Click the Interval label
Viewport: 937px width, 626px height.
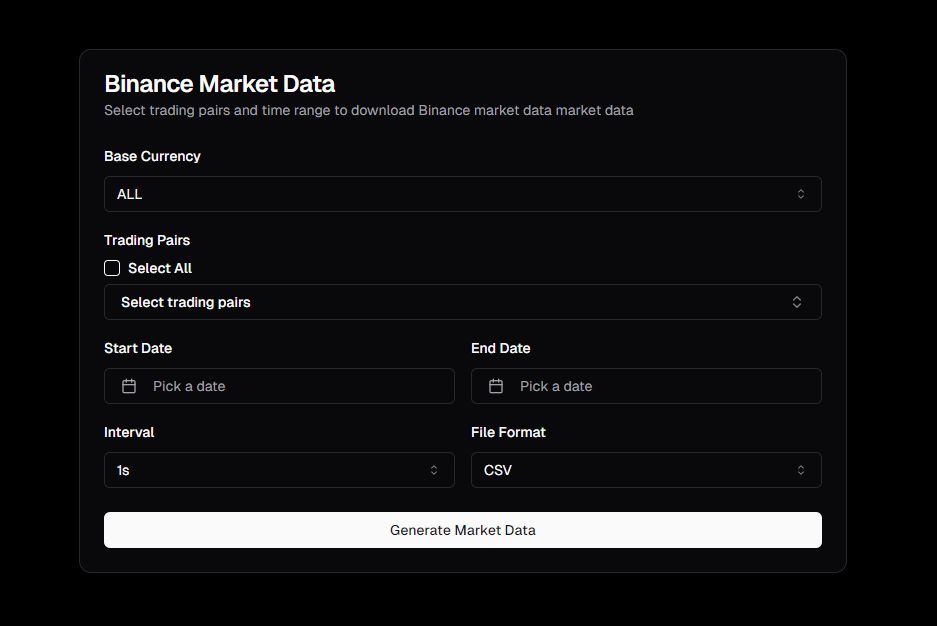(x=129, y=432)
